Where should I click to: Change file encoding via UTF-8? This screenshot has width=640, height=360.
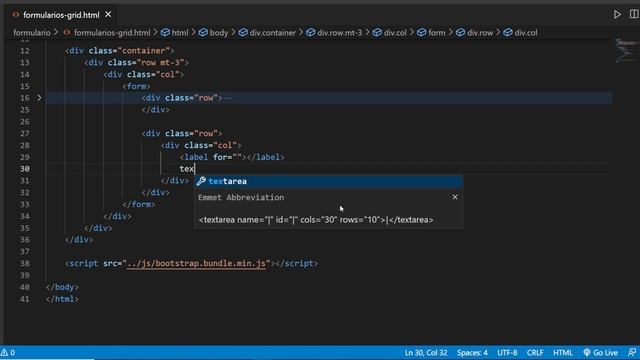click(x=507, y=353)
